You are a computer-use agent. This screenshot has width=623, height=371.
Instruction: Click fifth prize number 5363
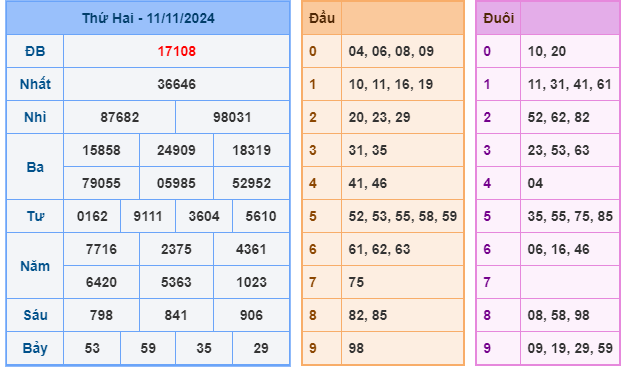(x=176, y=282)
